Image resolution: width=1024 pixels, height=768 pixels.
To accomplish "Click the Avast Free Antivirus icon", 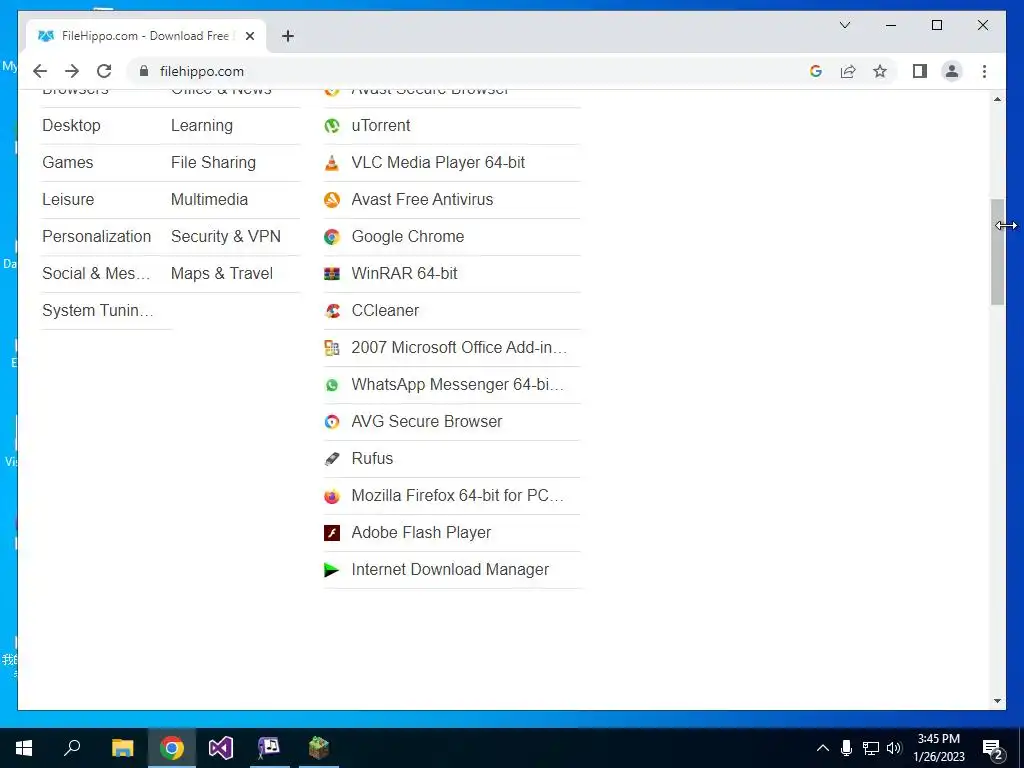I will (x=332, y=200).
